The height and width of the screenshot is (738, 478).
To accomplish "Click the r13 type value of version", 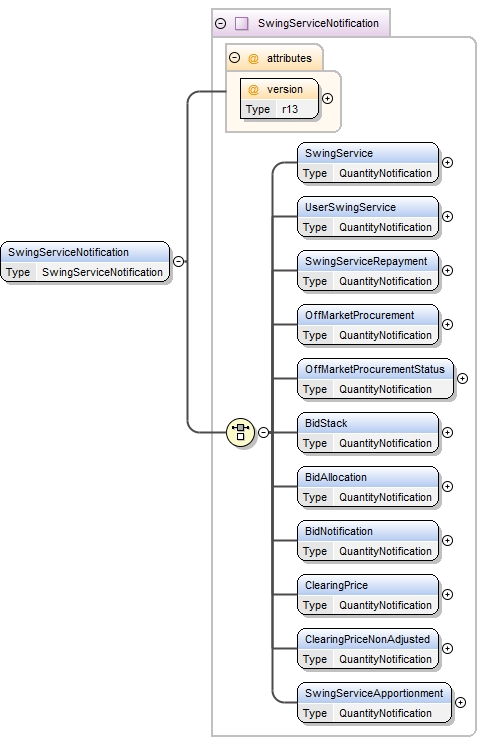I will (290, 109).
